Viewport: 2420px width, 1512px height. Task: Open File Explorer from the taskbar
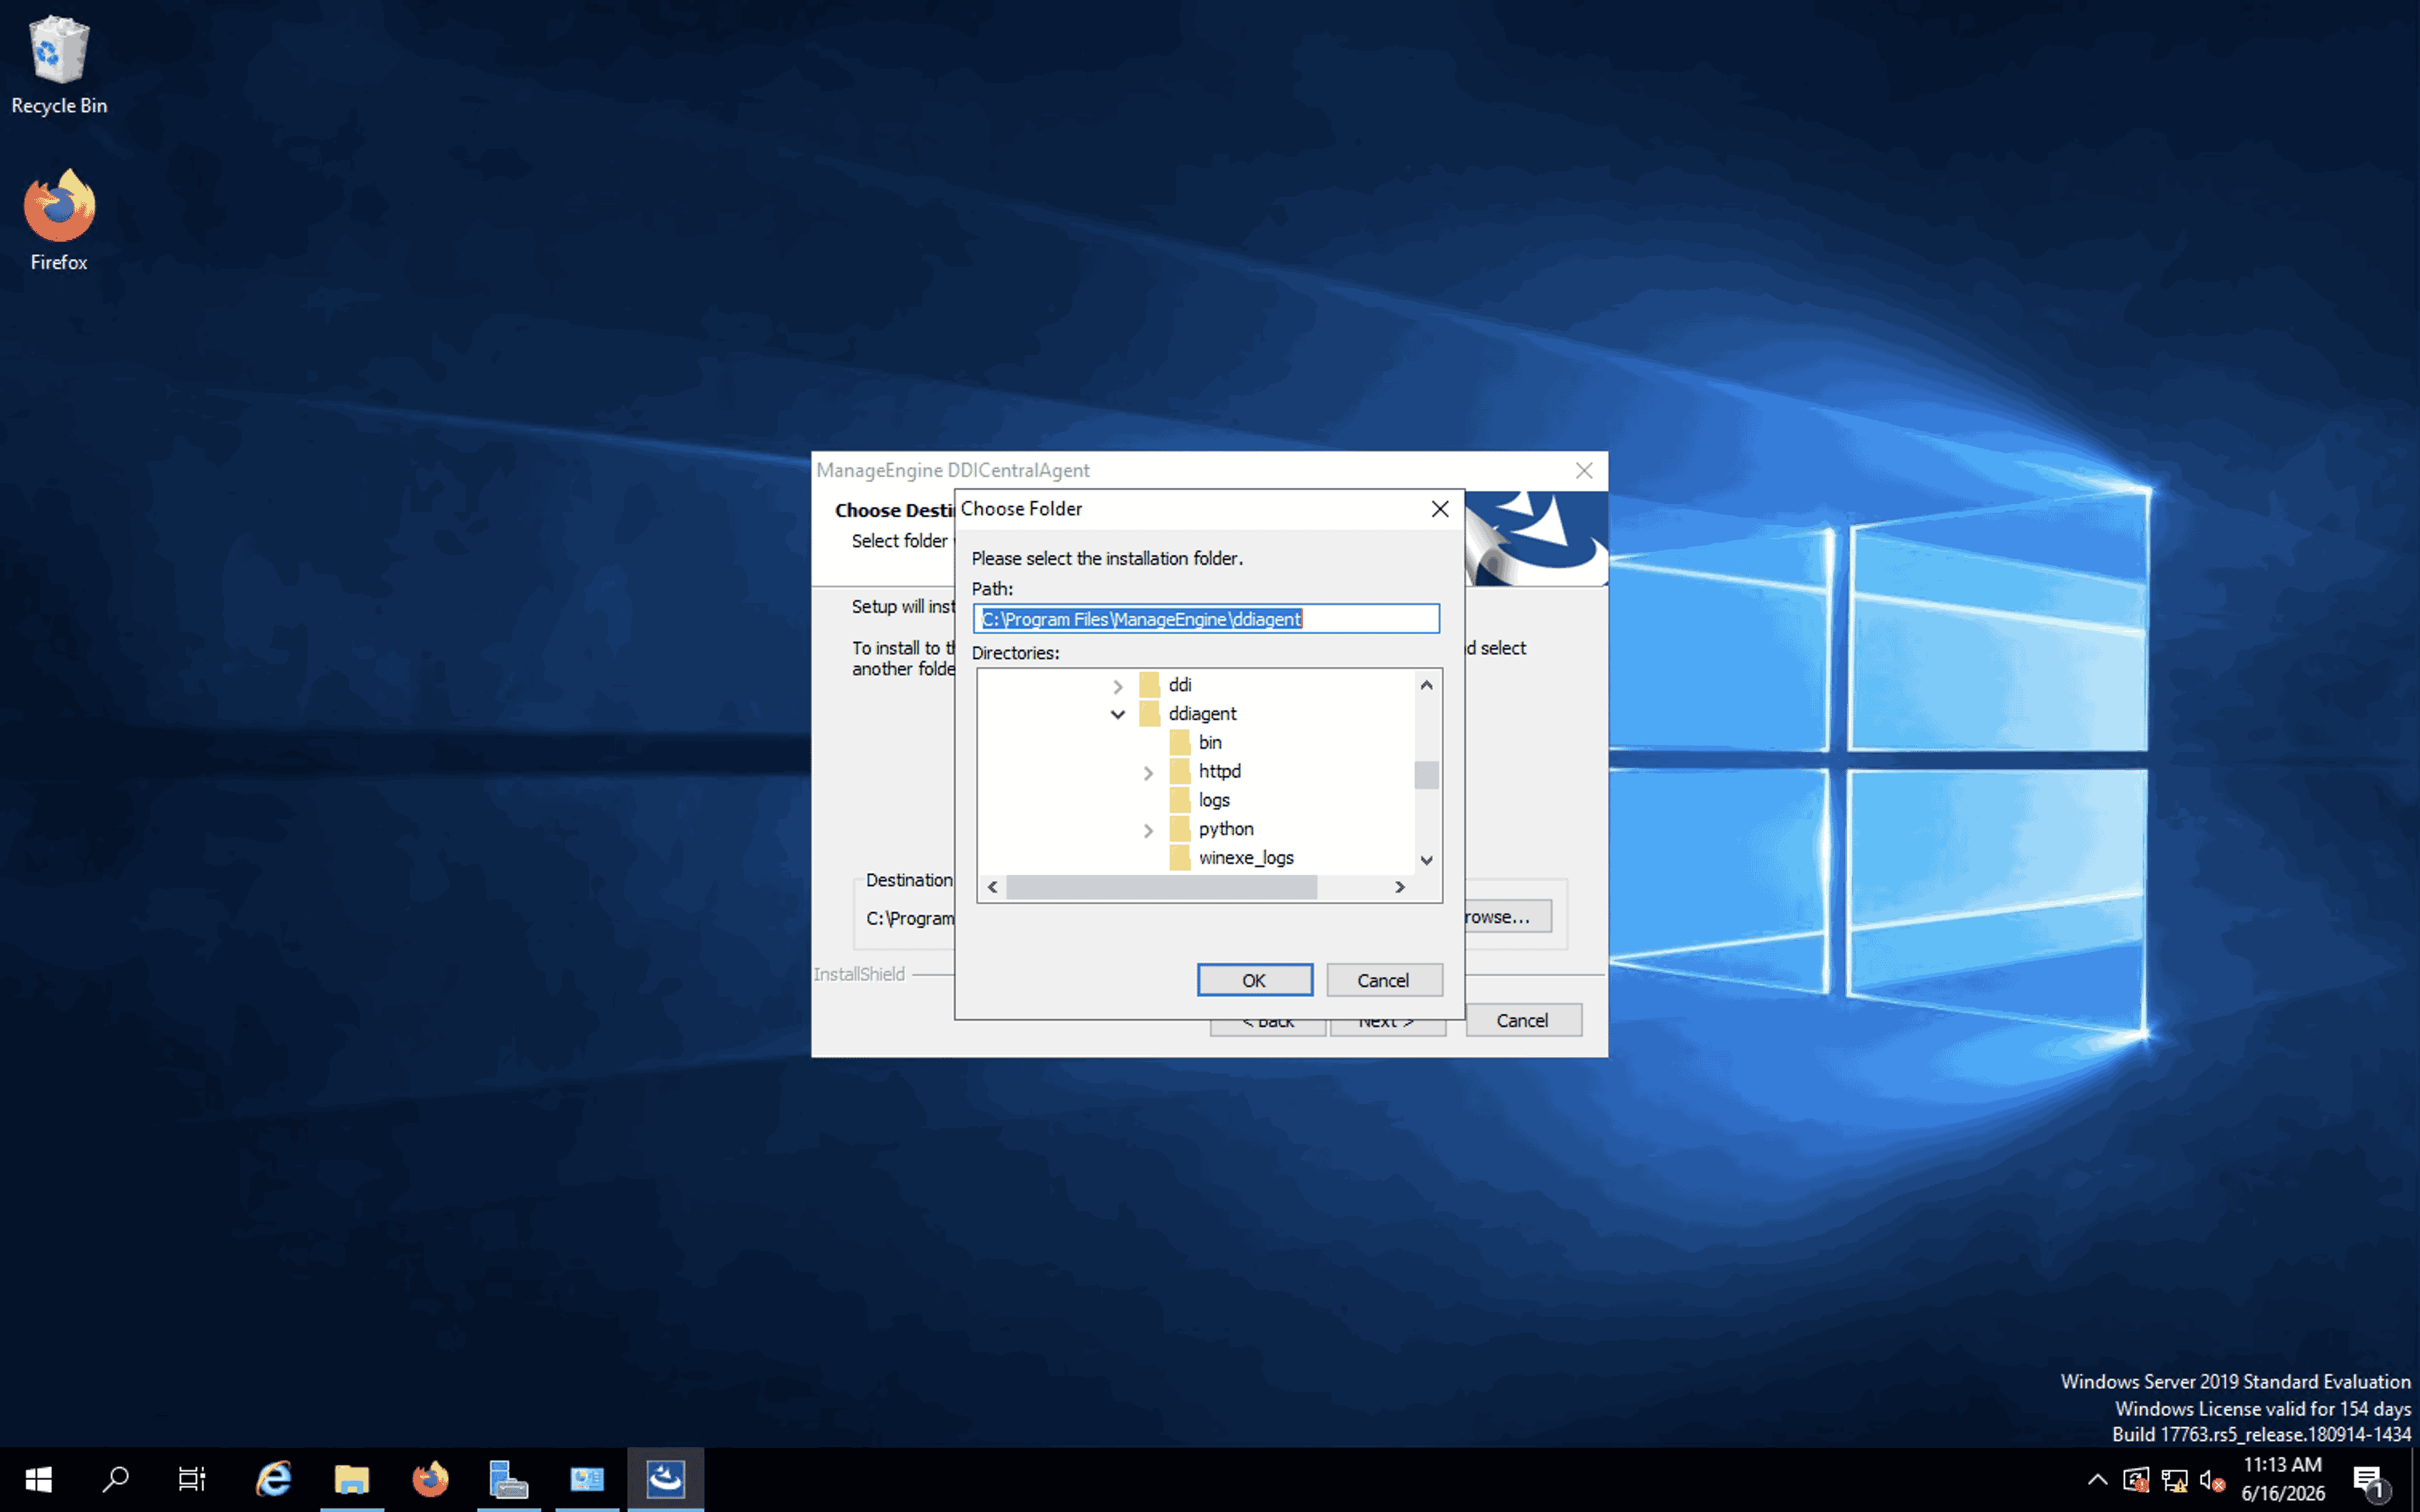click(352, 1479)
